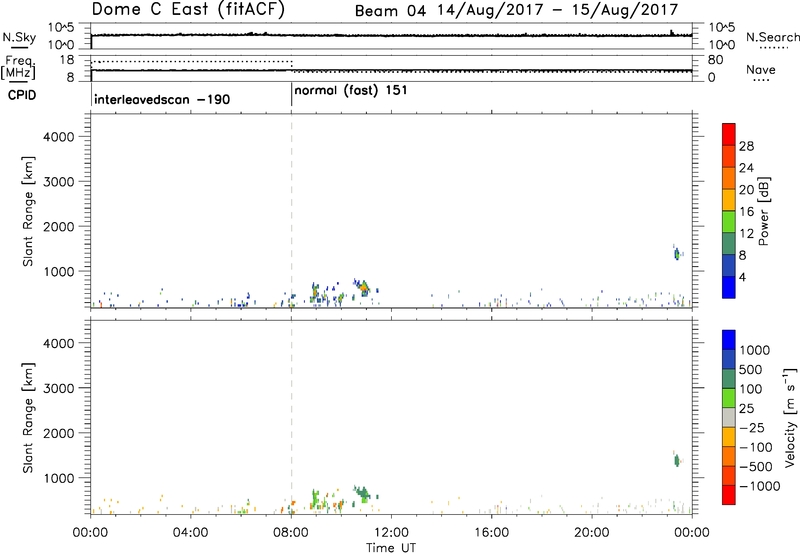Click the 'Velocity [m s-1]' colorbar label
800x554 pixels.
tap(790, 417)
